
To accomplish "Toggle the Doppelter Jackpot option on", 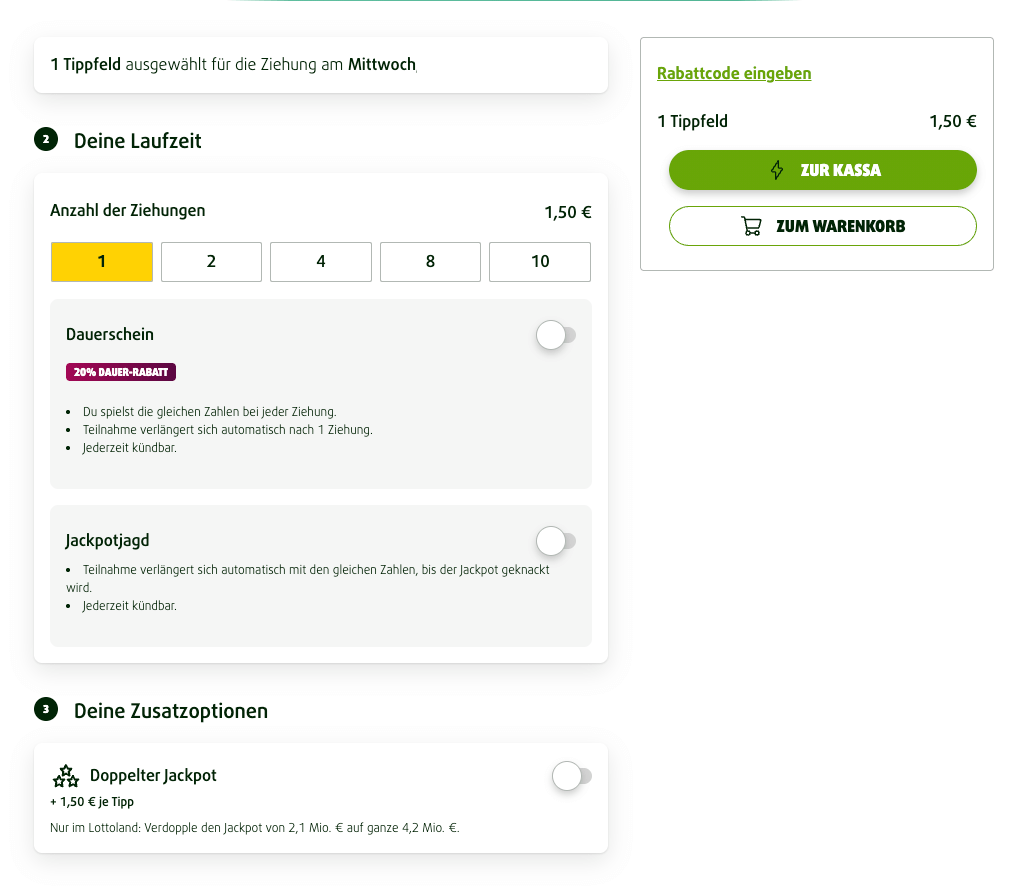I will (x=571, y=776).
